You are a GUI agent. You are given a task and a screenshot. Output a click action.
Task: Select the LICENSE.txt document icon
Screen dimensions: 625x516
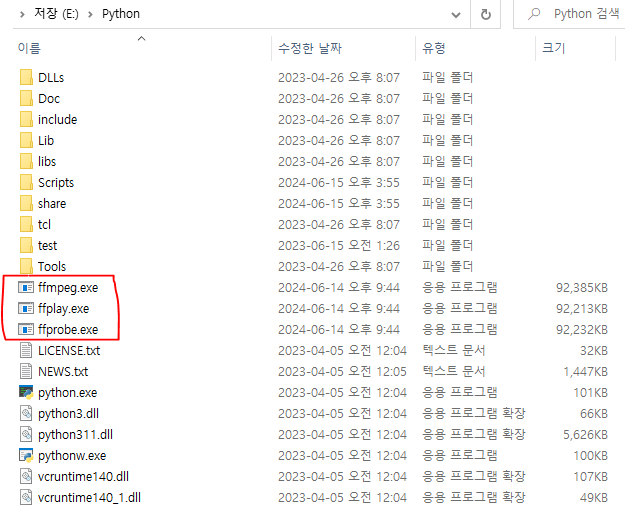(x=26, y=350)
